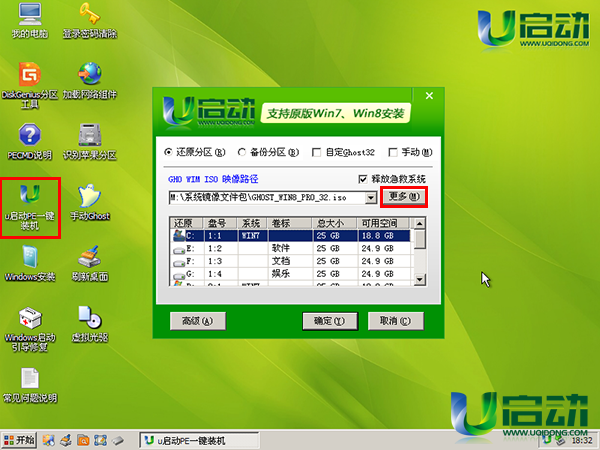The width and height of the screenshot is (600, 450).
Task: Click second quick launch icon in taskbar
Action: 66,440
